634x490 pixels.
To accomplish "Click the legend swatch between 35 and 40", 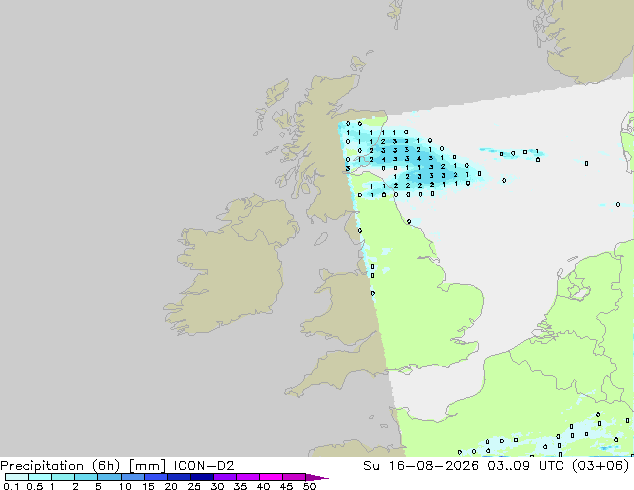I will tap(247, 477).
